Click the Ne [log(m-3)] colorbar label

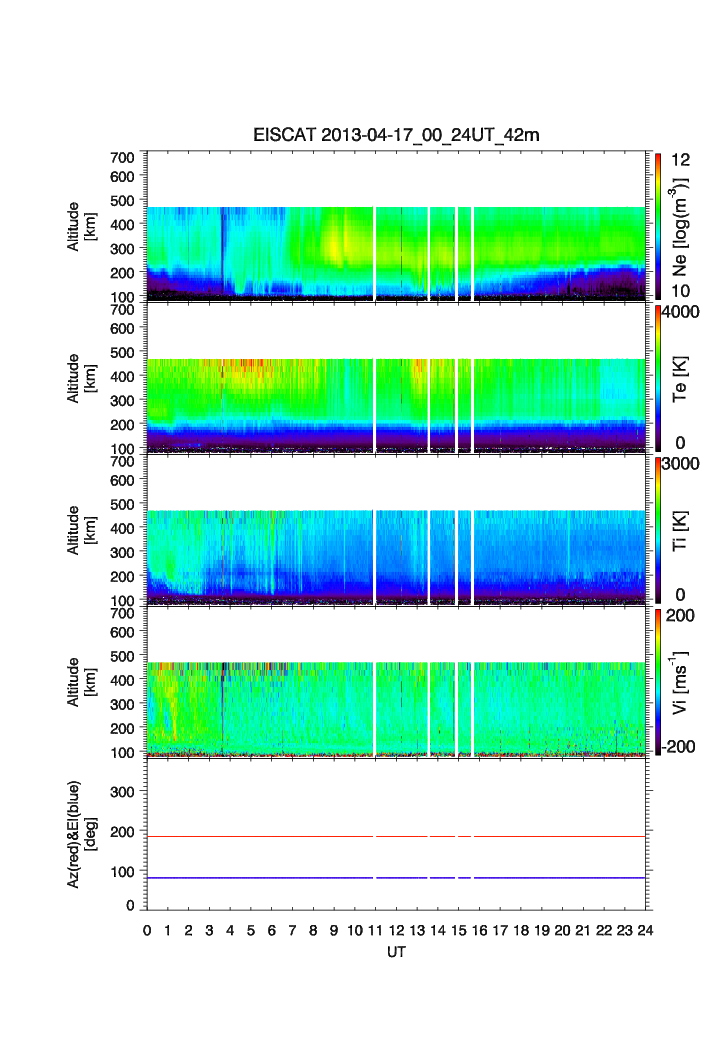680,226
